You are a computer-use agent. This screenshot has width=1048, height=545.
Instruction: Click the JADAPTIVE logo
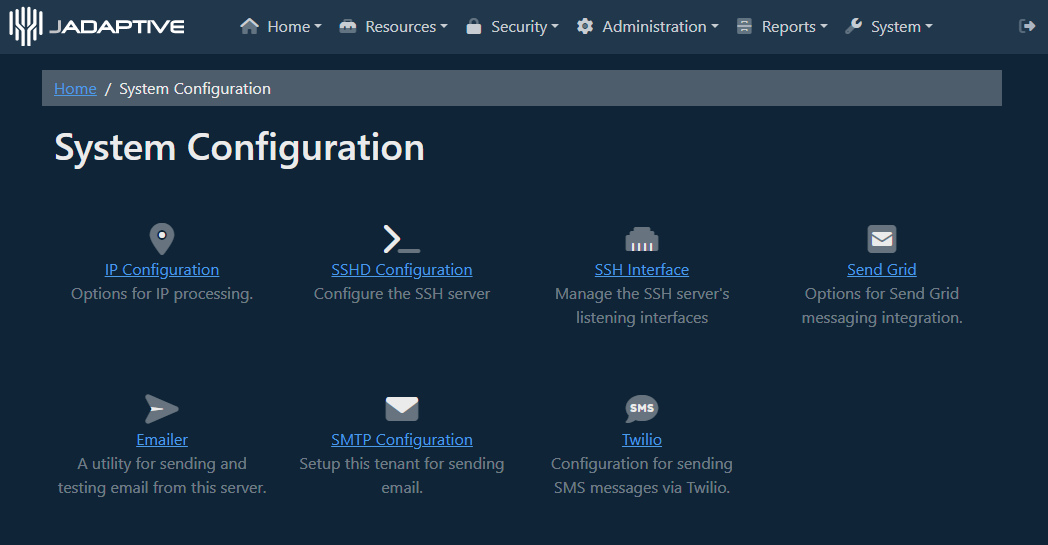(x=97, y=27)
